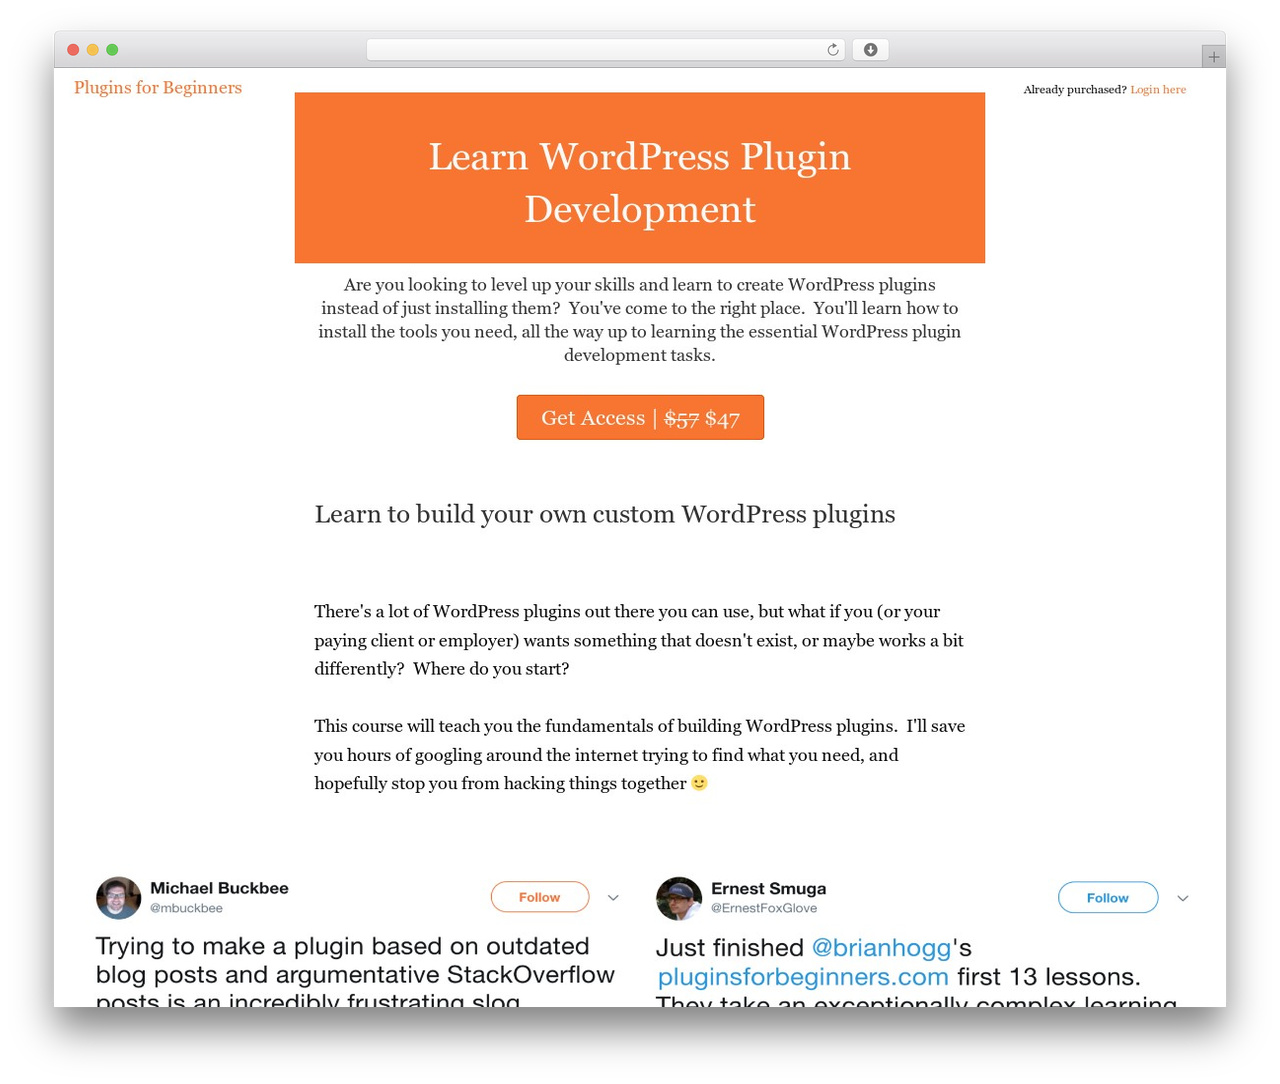Select the heading 'Learn to build your own custom WordPress plugins'
The image size is (1280, 1084).
[605, 514]
